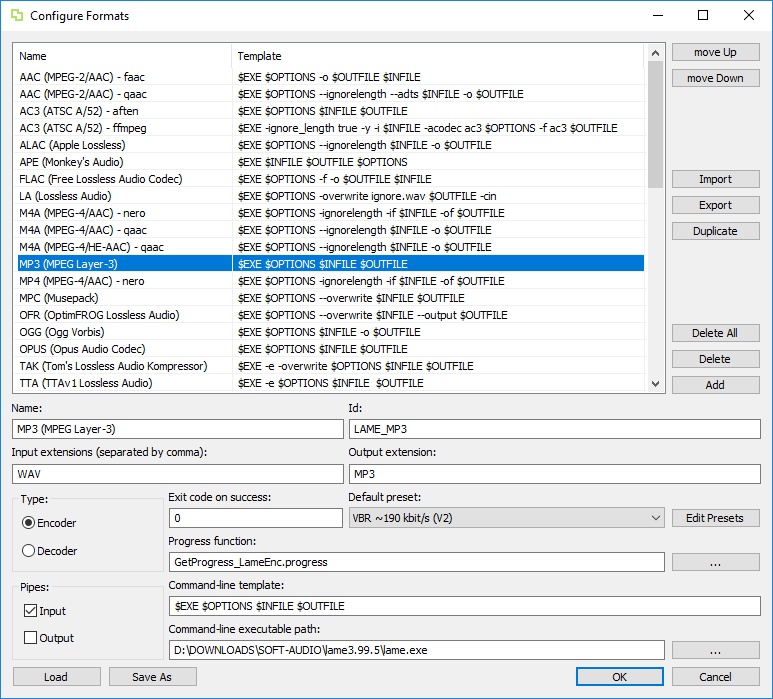Select the M4A (MPEG-4/AAC) - qaac row
This screenshot has width=773, height=699.
tap(330, 230)
